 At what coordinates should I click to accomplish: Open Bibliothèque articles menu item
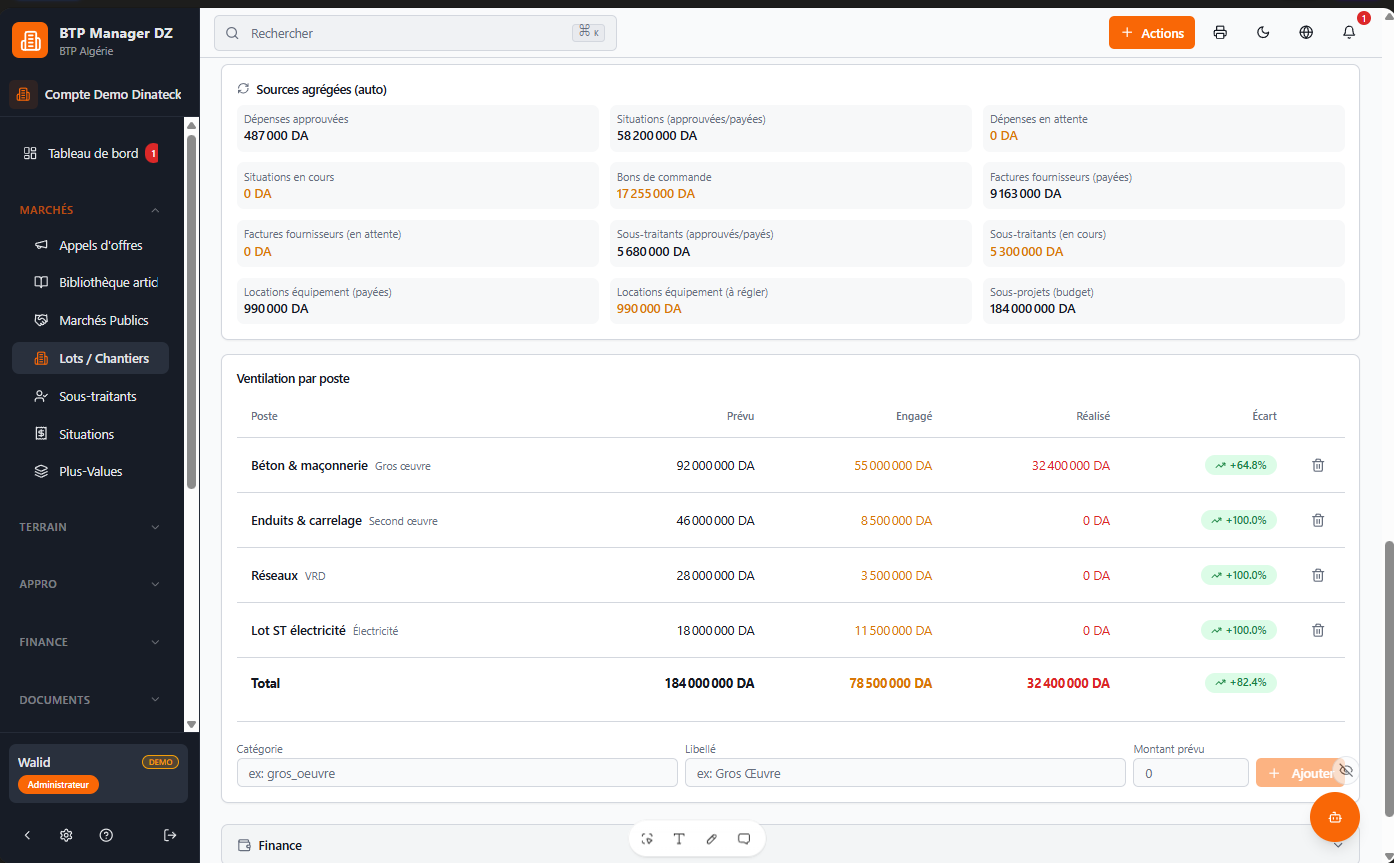[x=90, y=282]
